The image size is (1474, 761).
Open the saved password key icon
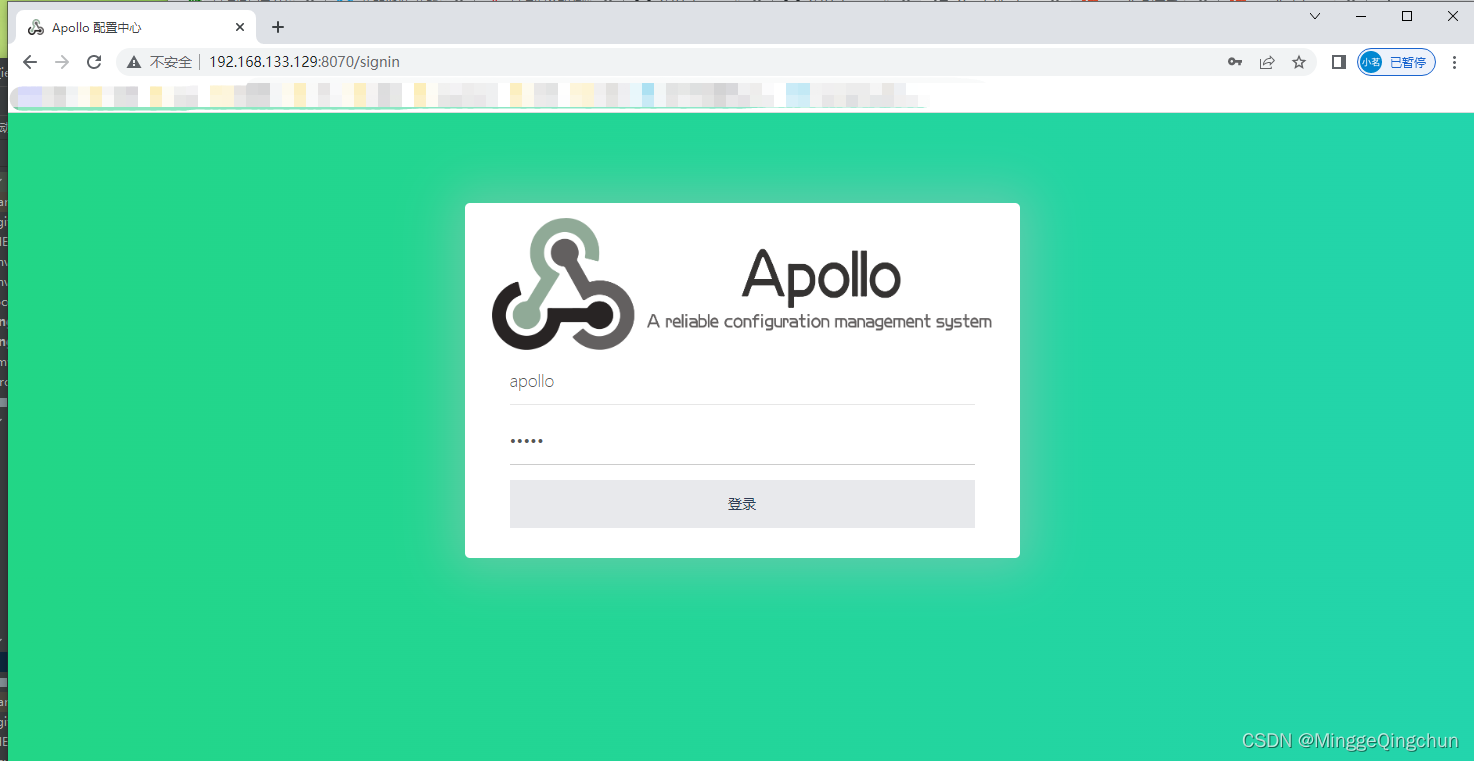click(x=1235, y=62)
